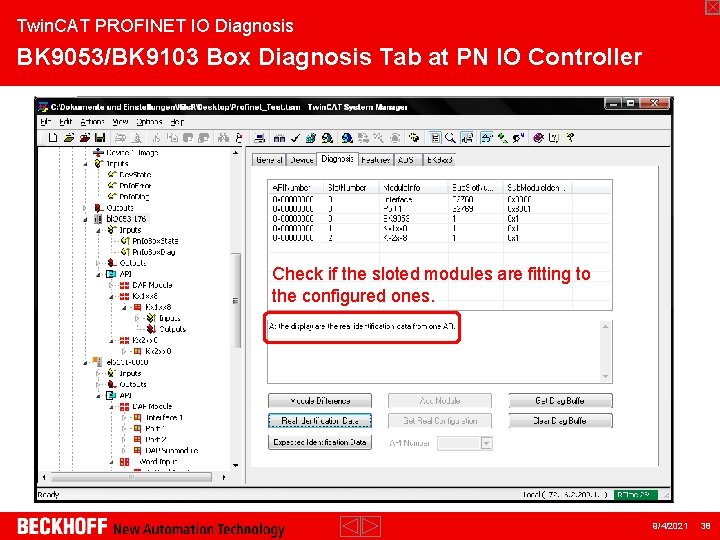Click the bk9053-176 box icon in tree

(x=98, y=219)
